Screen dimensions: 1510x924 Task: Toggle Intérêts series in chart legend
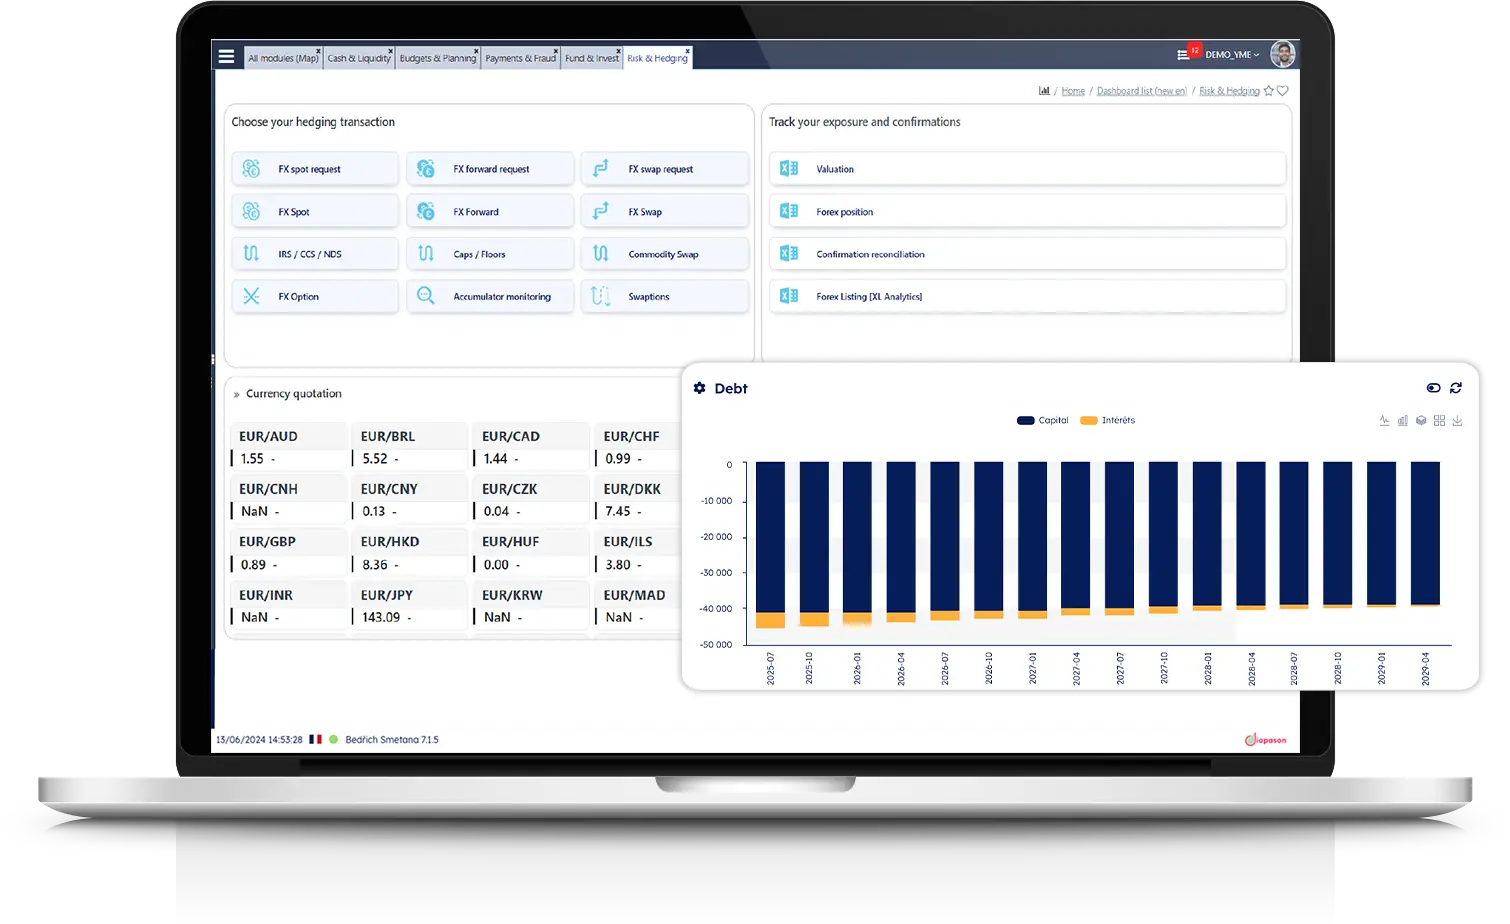[1108, 421]
